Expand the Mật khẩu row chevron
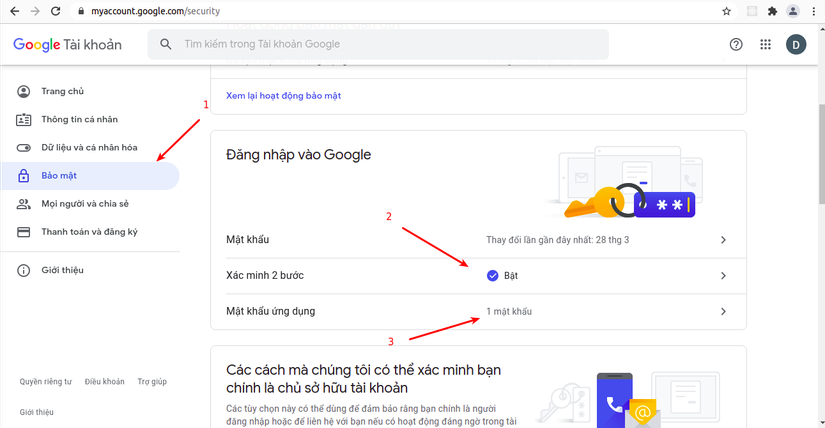The width and height of the screenshot is (825, 428). tap(723, 240)
